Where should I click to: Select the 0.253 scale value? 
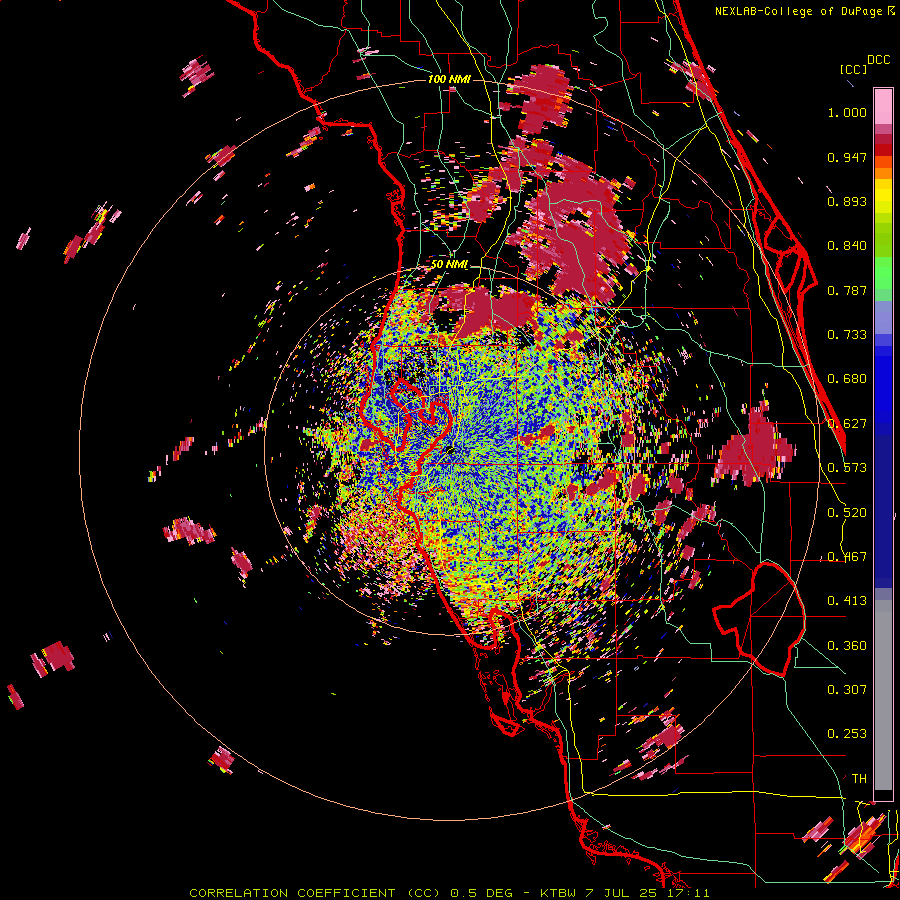[847, 734]
